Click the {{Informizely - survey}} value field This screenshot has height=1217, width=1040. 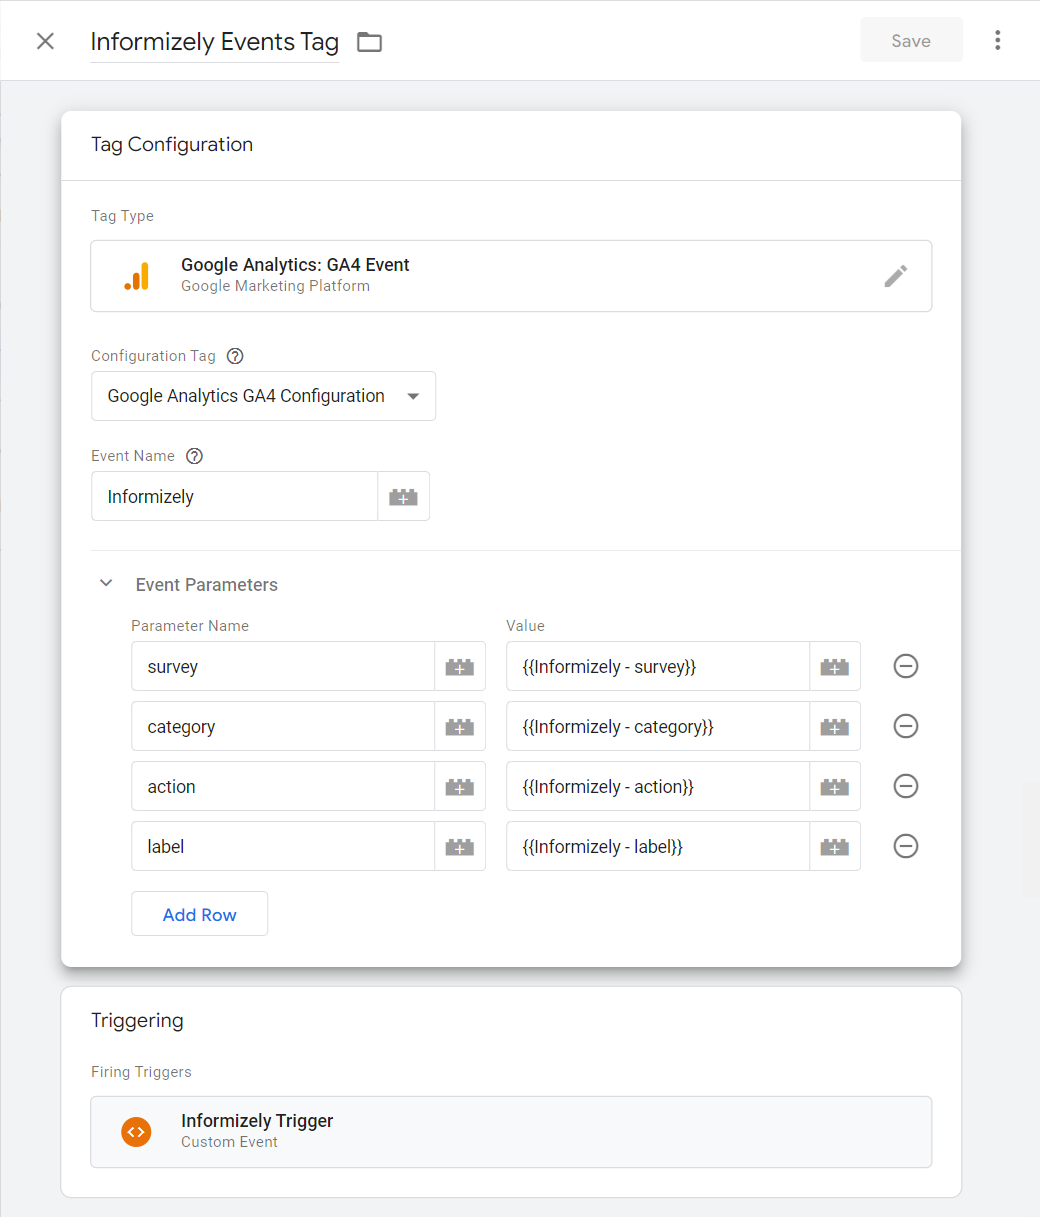click(658, 666)
